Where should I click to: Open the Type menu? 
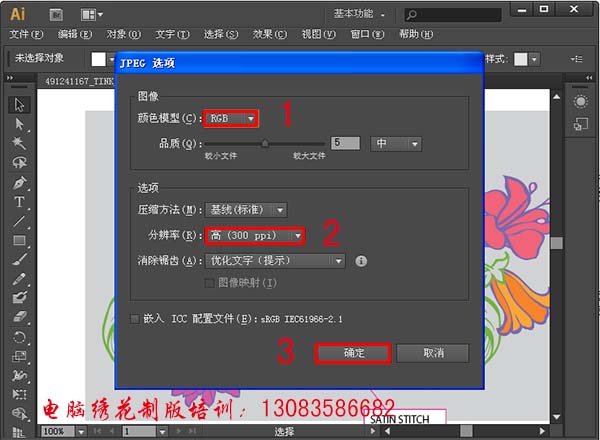(x=172, y=34)
